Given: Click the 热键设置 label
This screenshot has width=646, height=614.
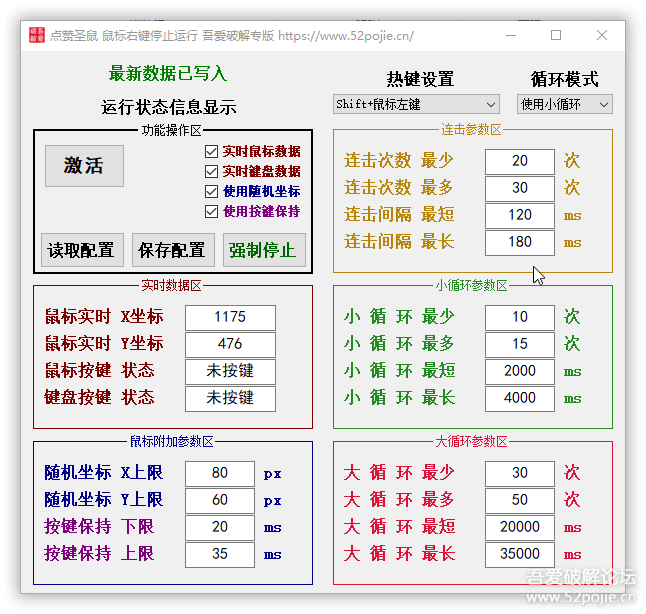Looking at the screenshot, I should pos(420,79).
